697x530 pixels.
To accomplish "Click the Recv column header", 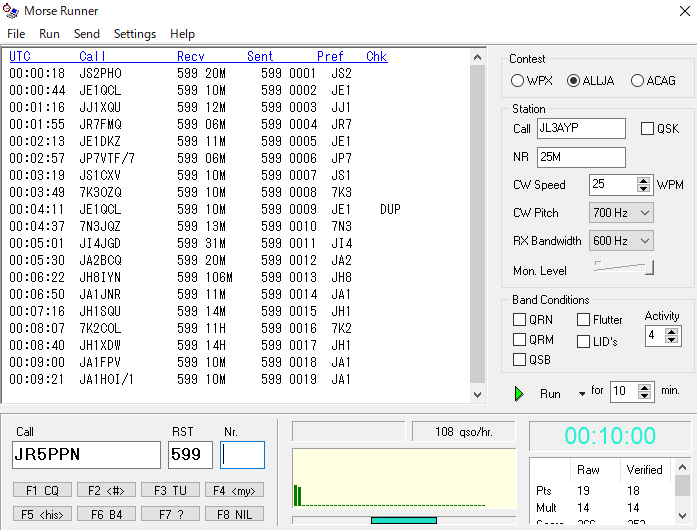I will (191, 56).
